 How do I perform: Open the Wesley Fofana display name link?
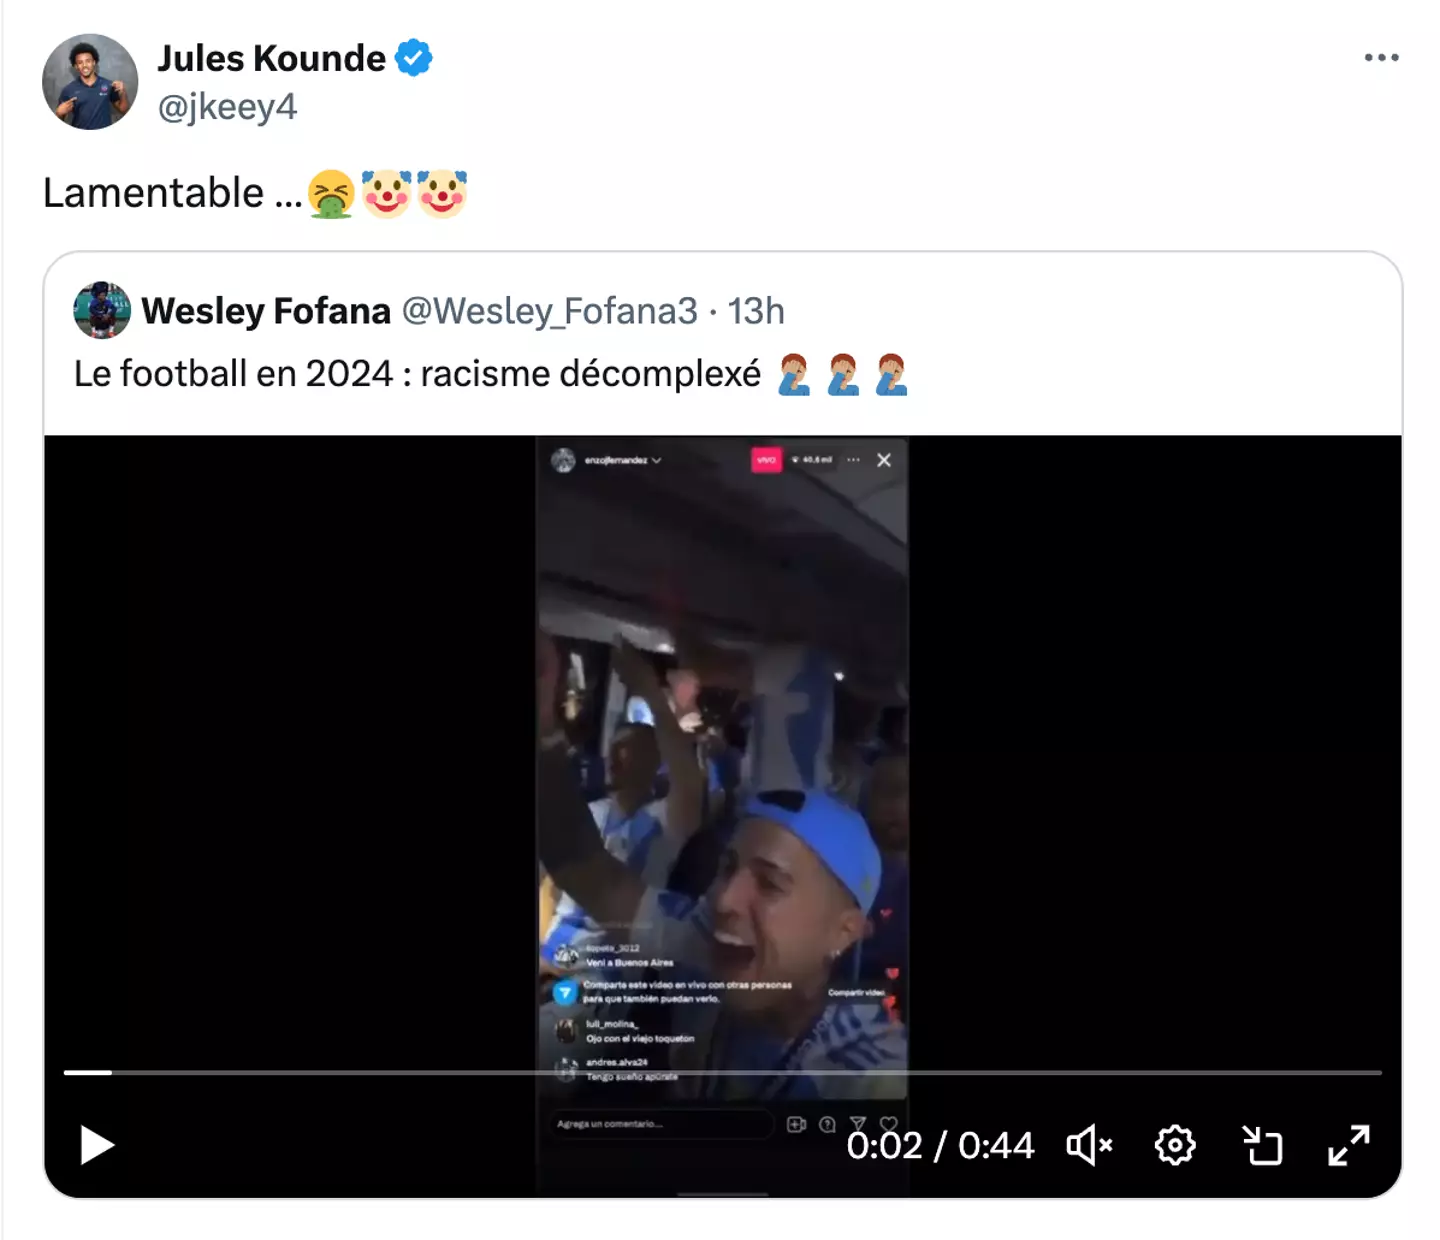(x=266, y=311)
